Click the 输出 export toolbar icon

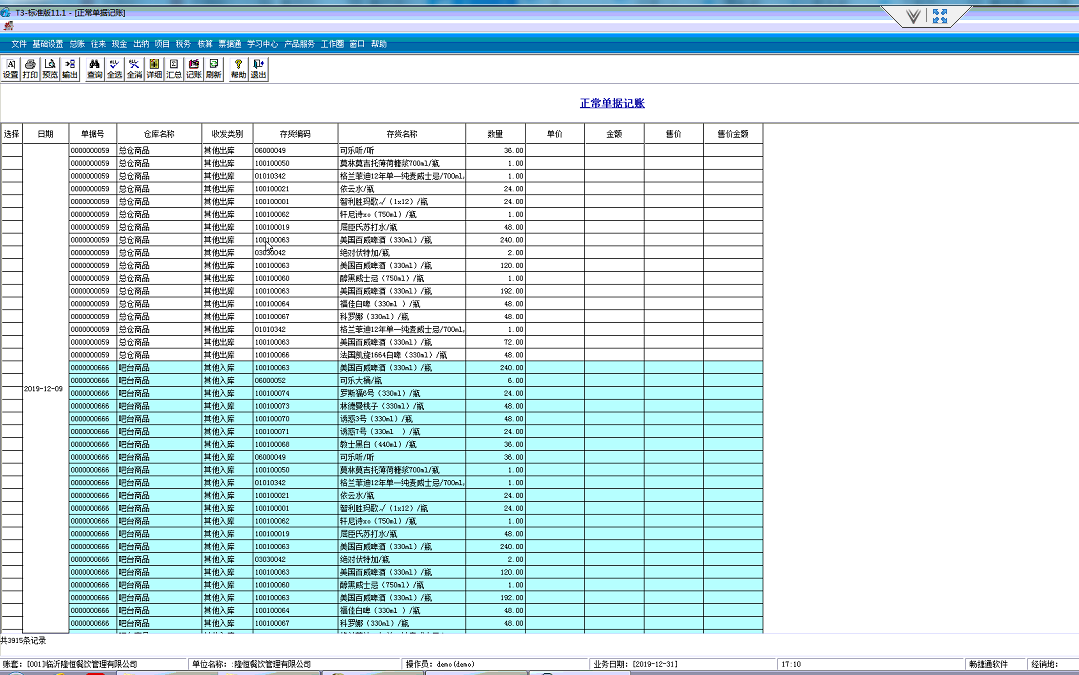point(70,69)
